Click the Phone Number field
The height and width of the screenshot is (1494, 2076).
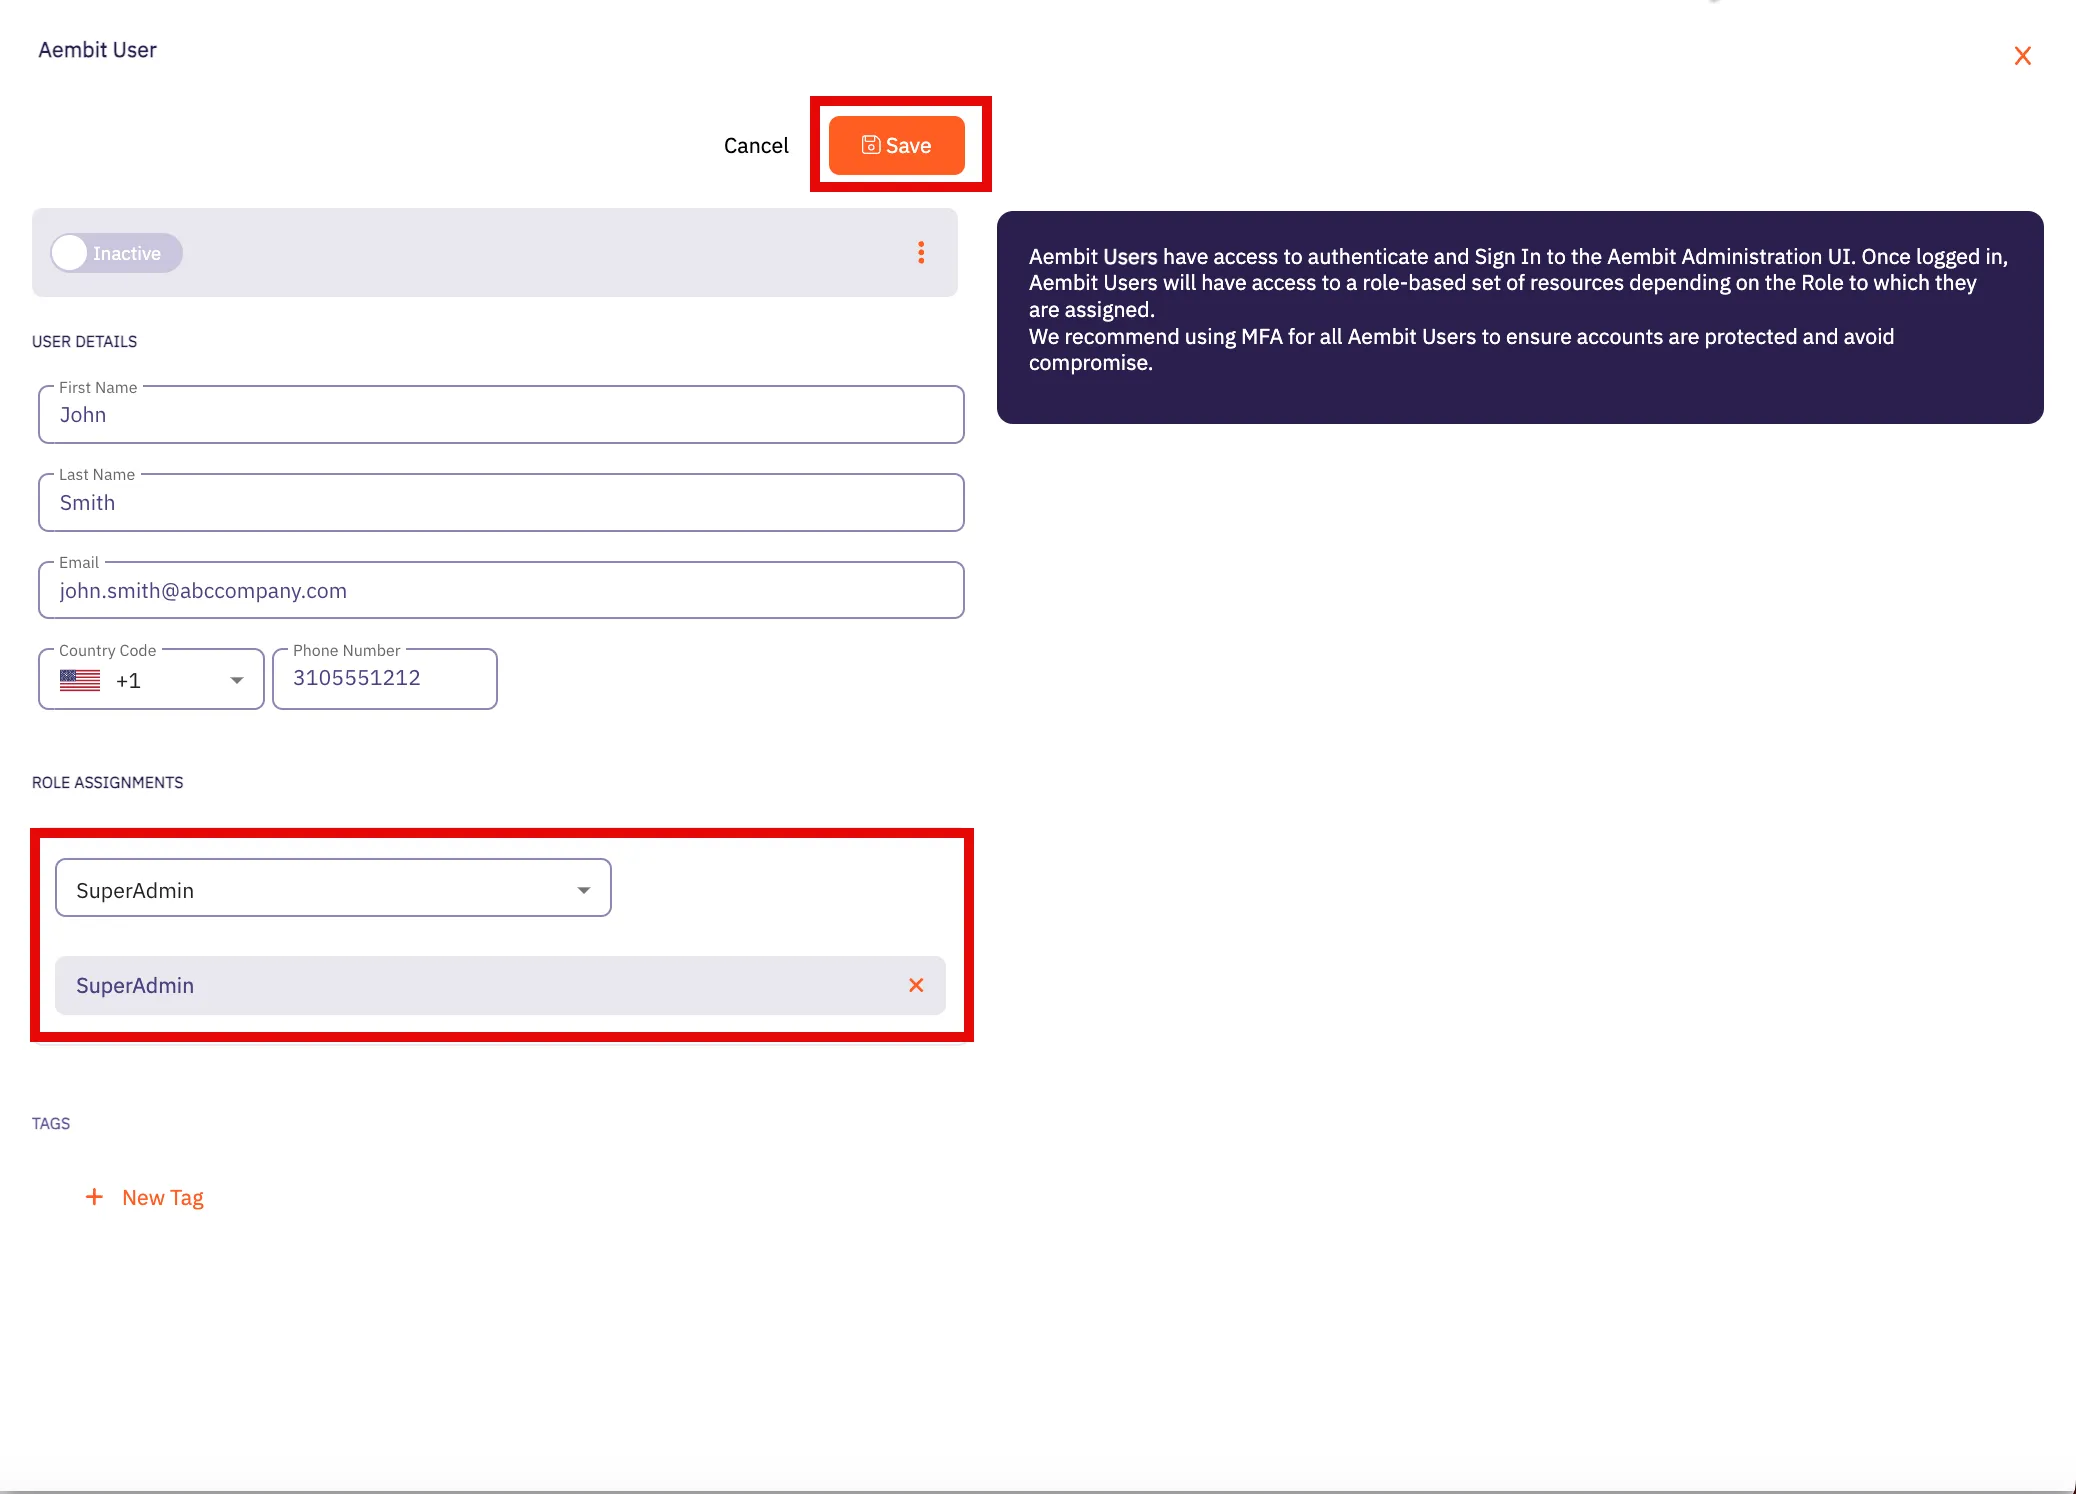pyautogui.click(x=384, y=679)
